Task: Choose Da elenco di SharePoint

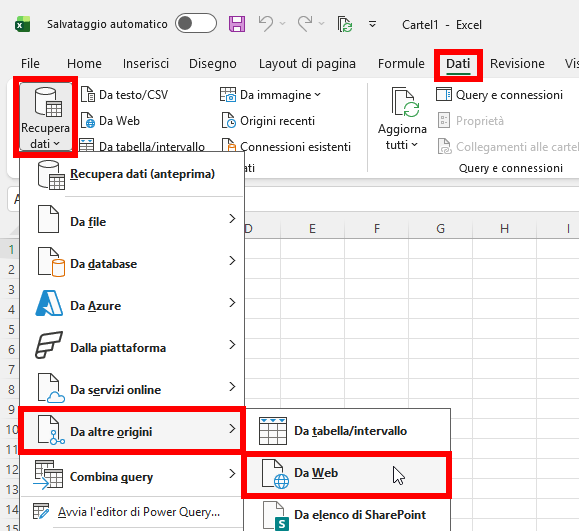Action: point(346,515)
